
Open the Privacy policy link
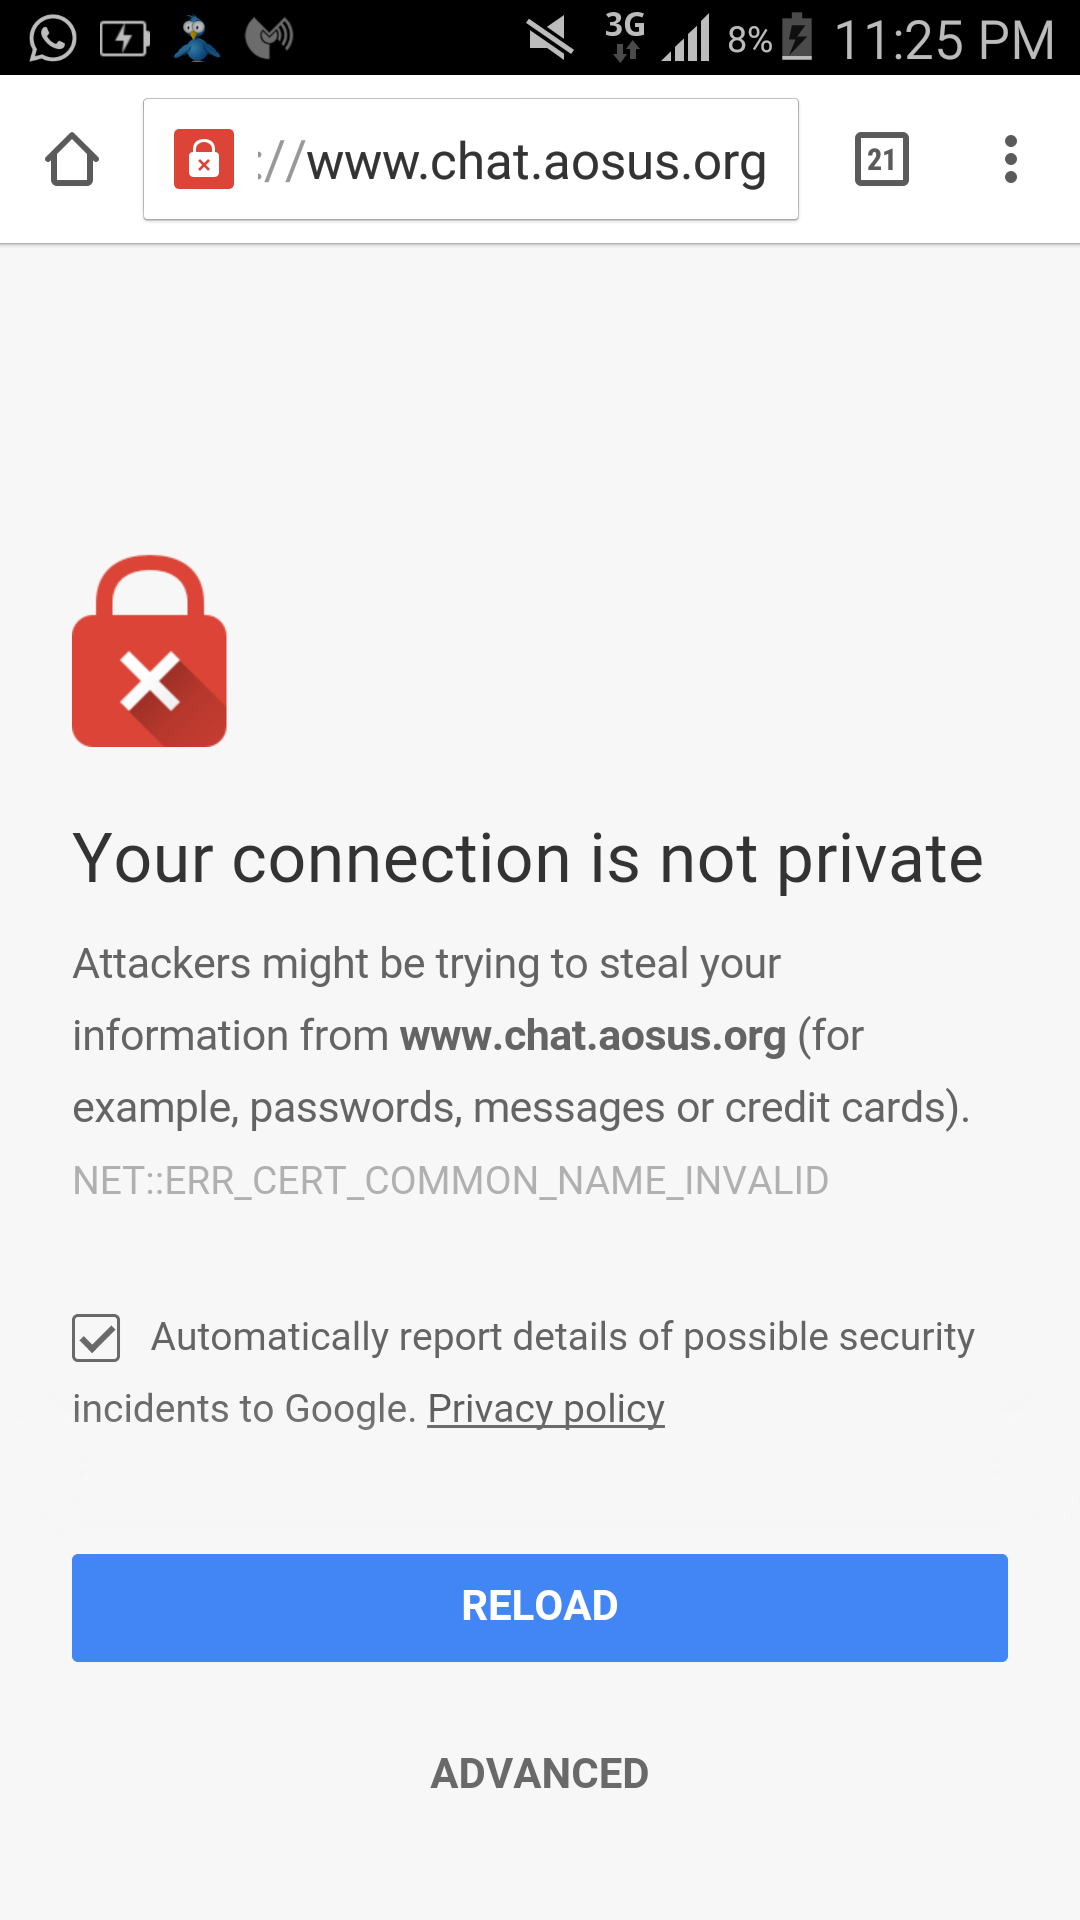point(546,1409)
